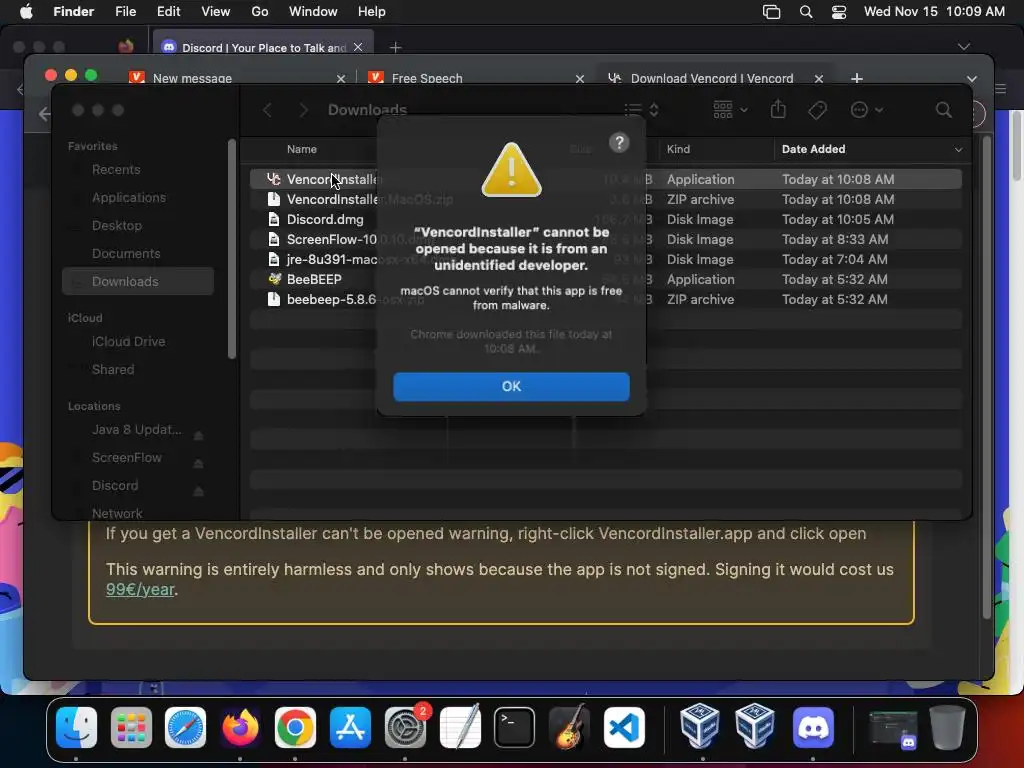Eject the Java 8 Update volume
Image resolution: width=1024 pixels, height=768 pixels.
pos(199,436)
